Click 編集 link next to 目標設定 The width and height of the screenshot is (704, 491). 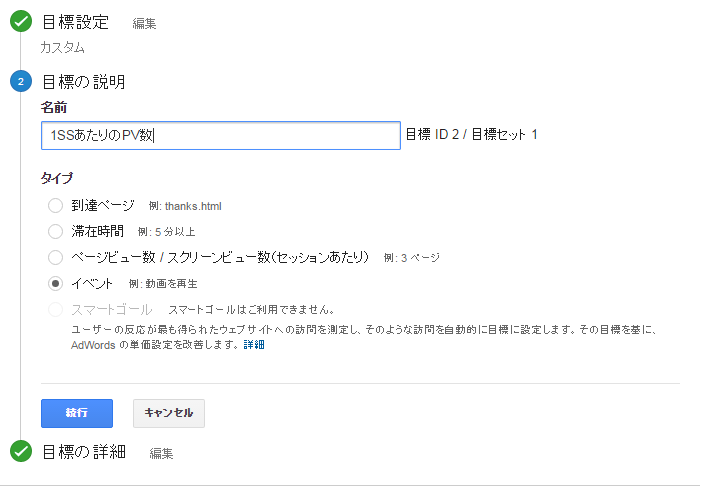coord(144,23)
